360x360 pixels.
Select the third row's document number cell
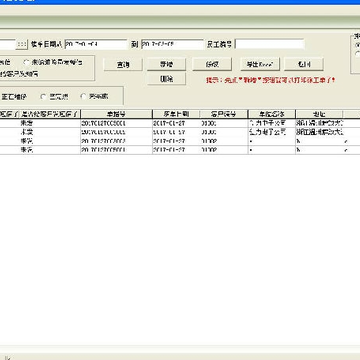pyautogui.click(x=116, y=141)
